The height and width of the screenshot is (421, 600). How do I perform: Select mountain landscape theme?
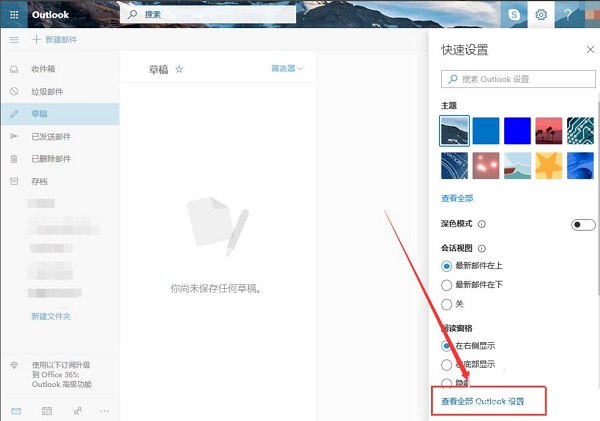tap(455, 131)
